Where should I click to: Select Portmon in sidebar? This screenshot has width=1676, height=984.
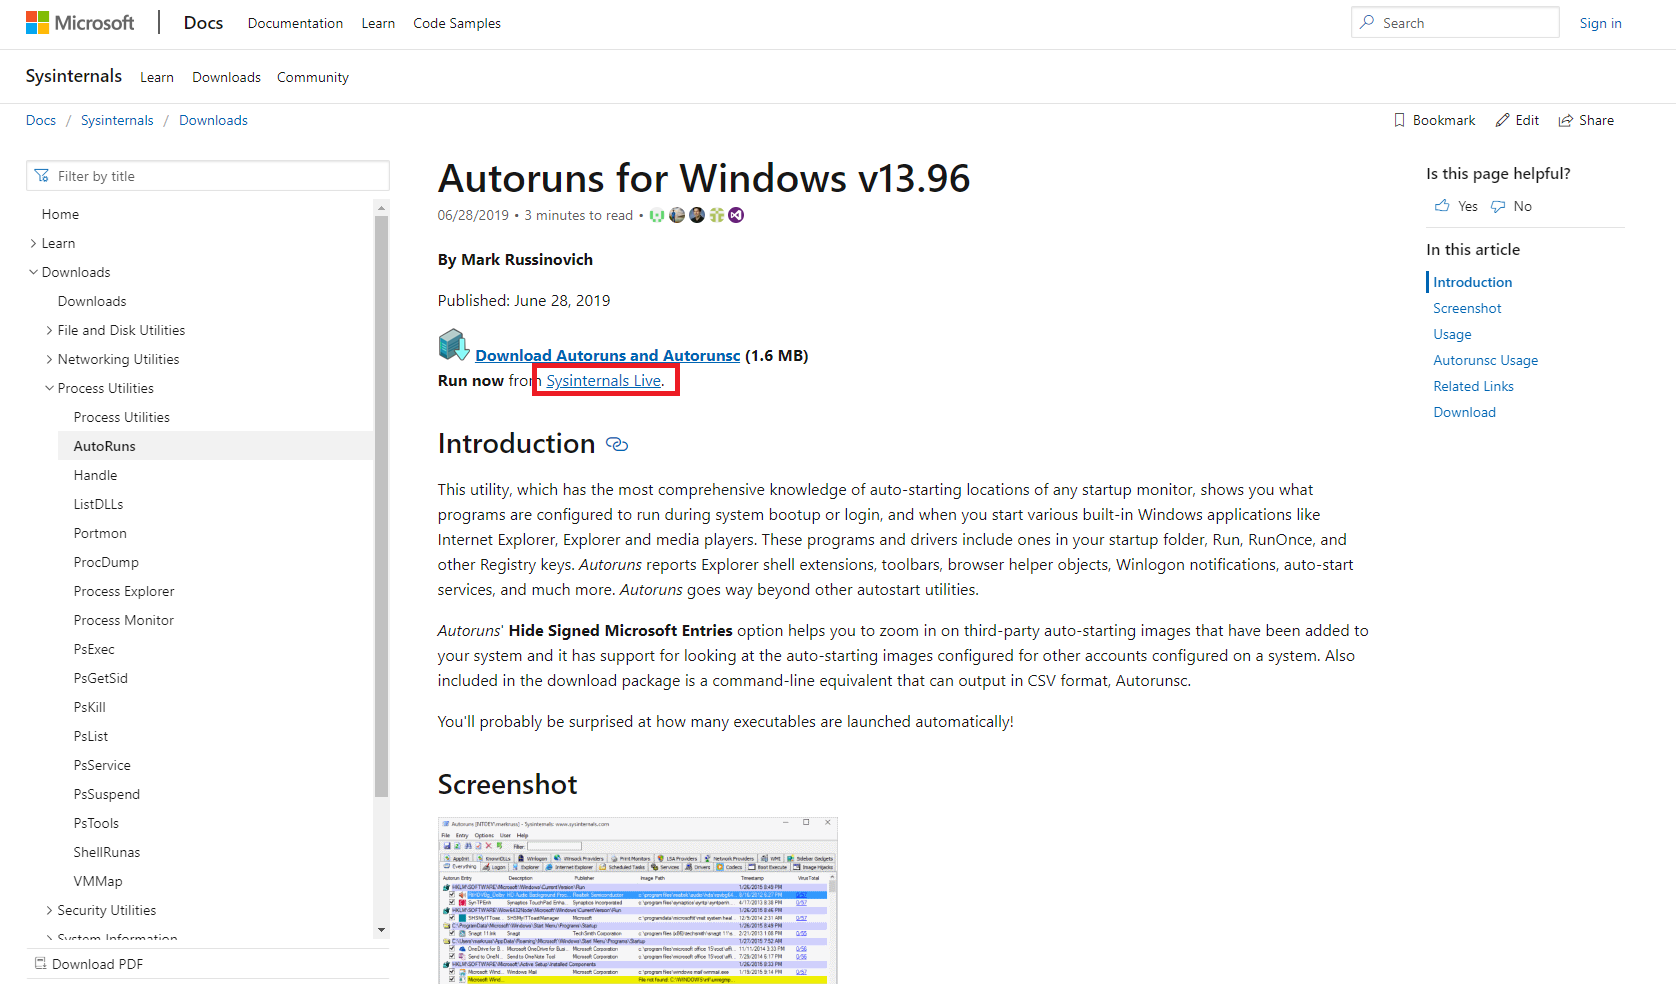100,533
